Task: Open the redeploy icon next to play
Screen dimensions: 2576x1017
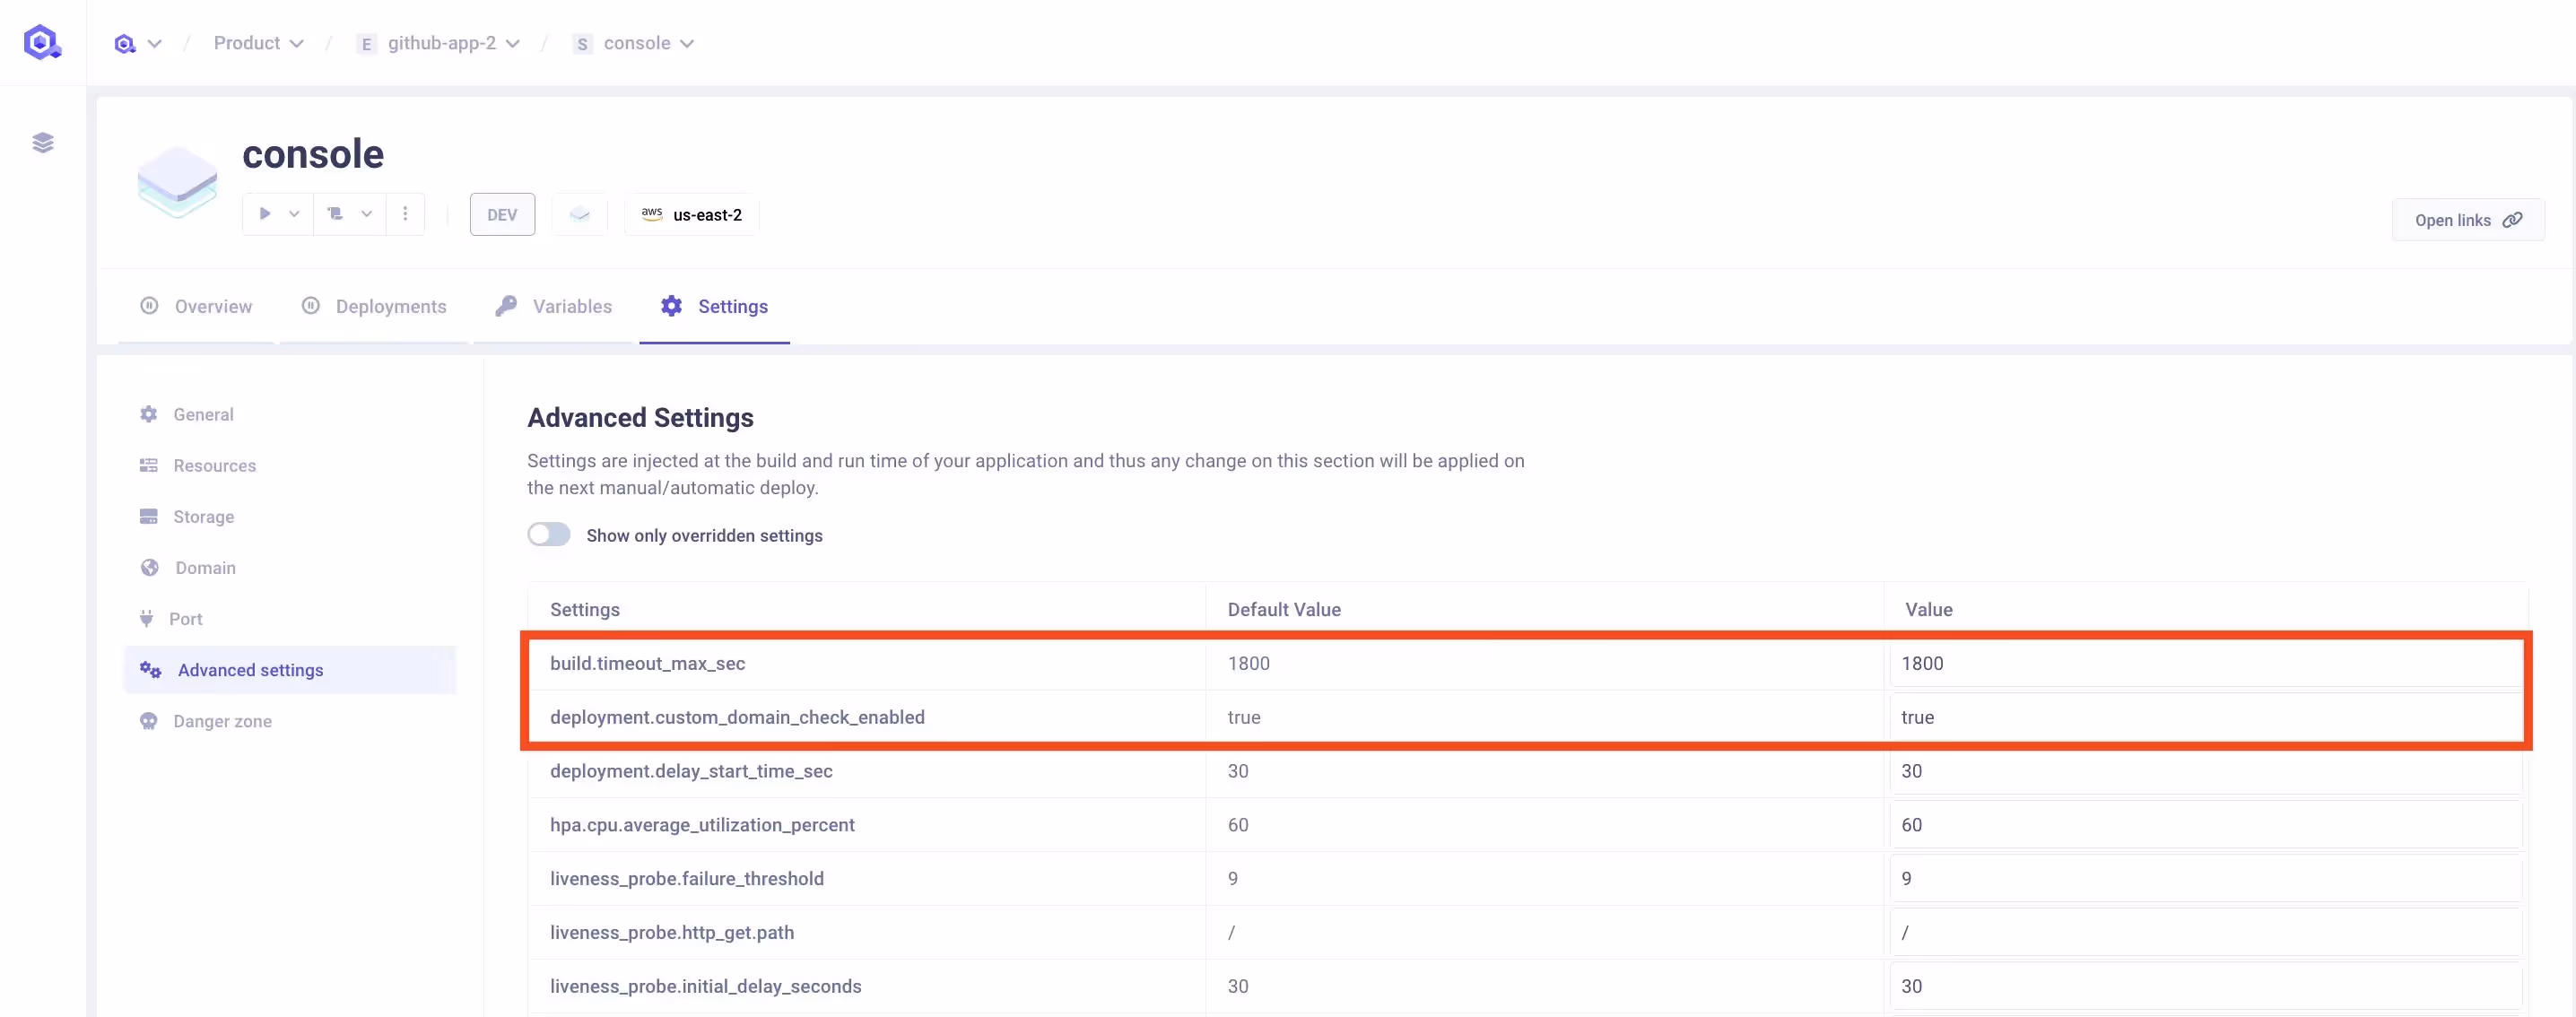Action: pyautogui.click(x=337, y=213)
